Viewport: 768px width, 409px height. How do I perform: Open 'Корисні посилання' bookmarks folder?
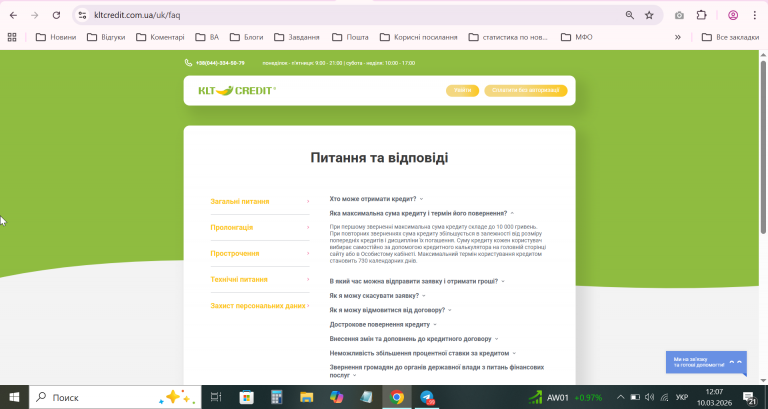(x=419, y=37)
